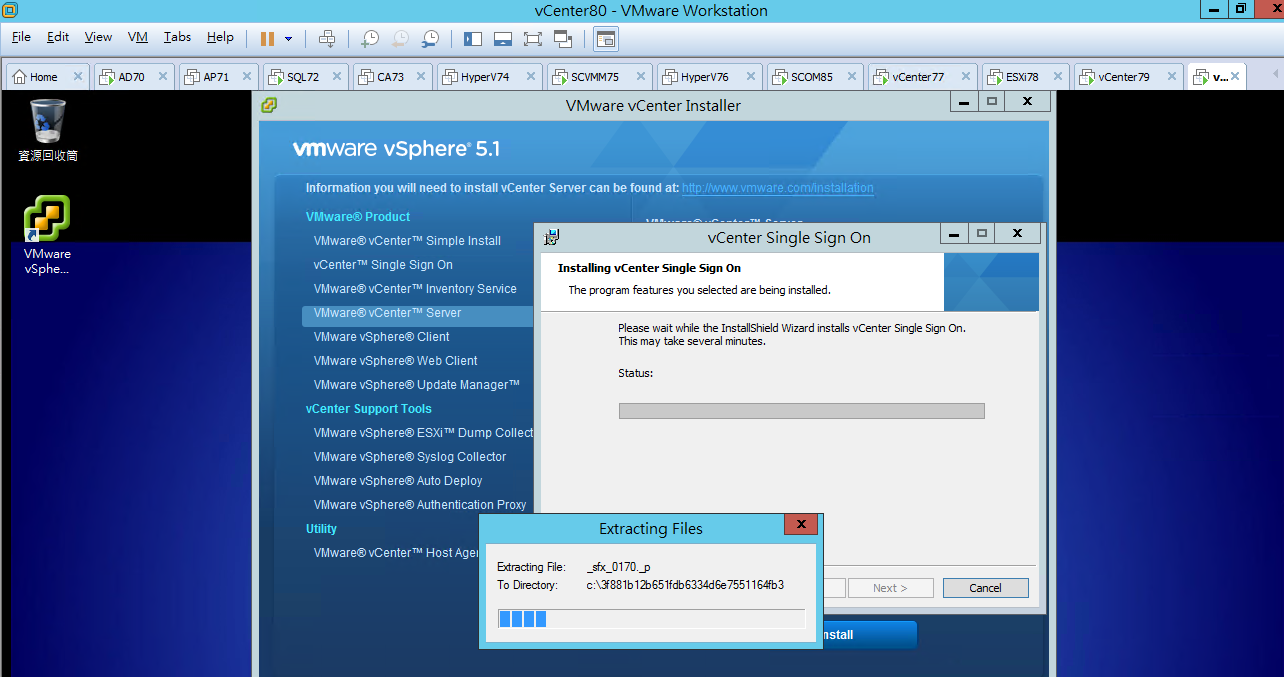Image resolution: width=1284 pixels, height=677 pixels.
Task: Open the File menu
Action: pos(21,37)
